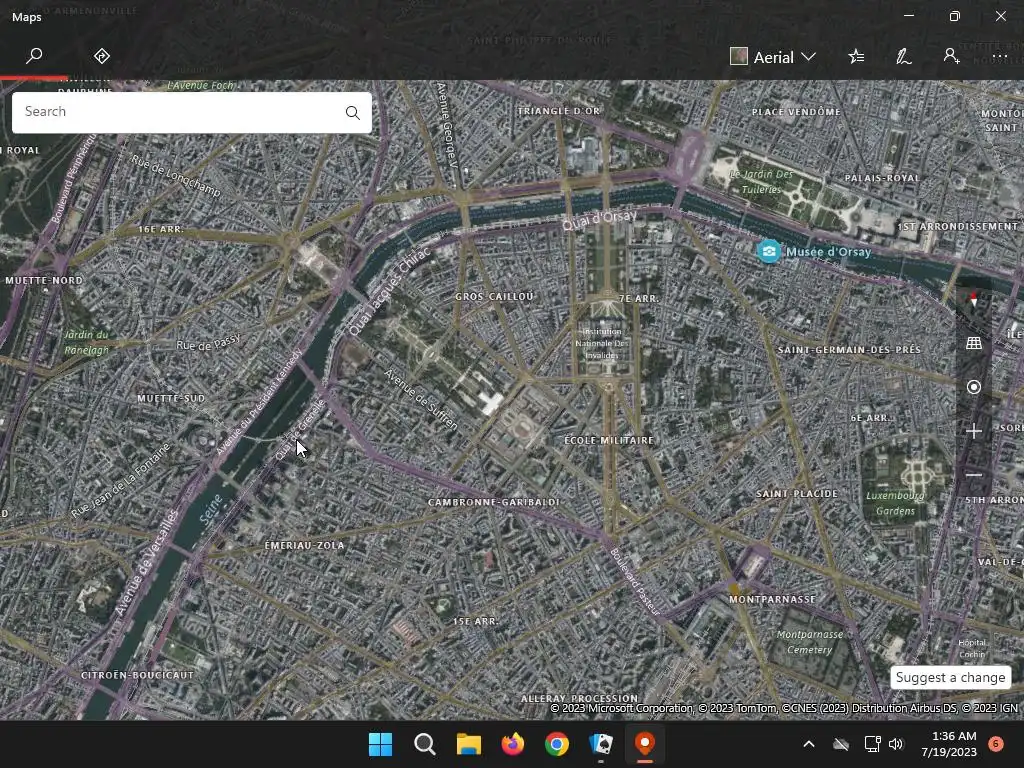
Task: Click the Suggest a change button
Action: (950, 677)
